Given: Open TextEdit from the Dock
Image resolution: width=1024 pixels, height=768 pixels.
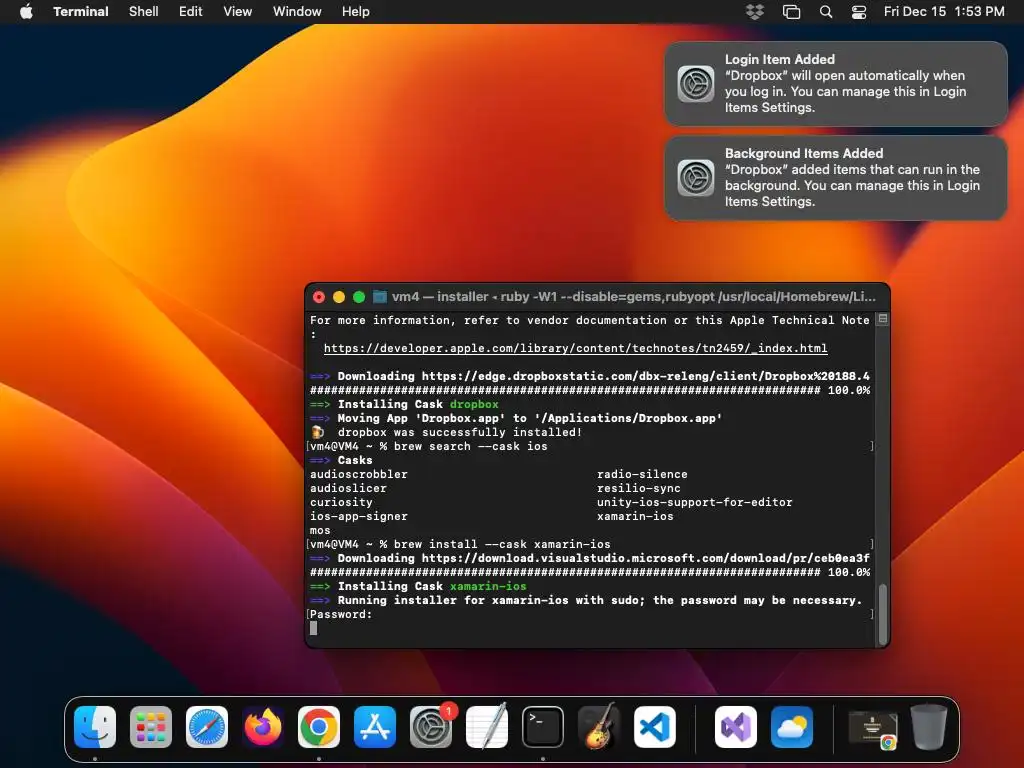Looking at the screenshot, I should click(487, 727).
